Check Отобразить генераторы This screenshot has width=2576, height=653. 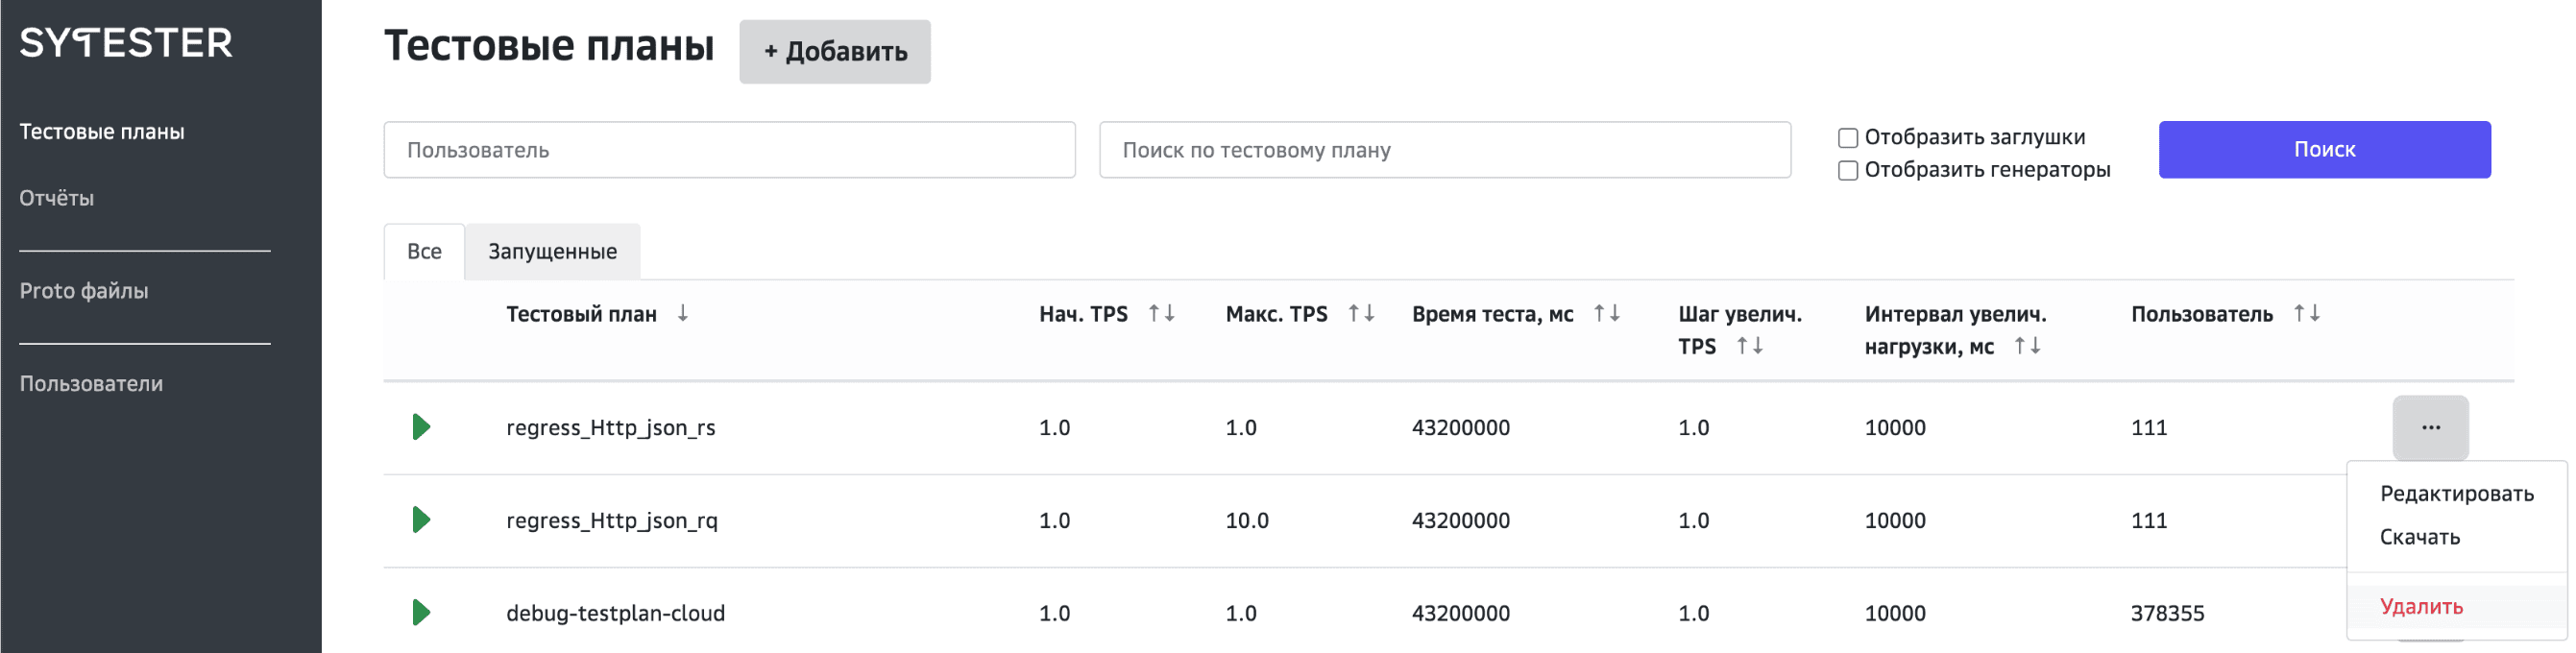1847,171
